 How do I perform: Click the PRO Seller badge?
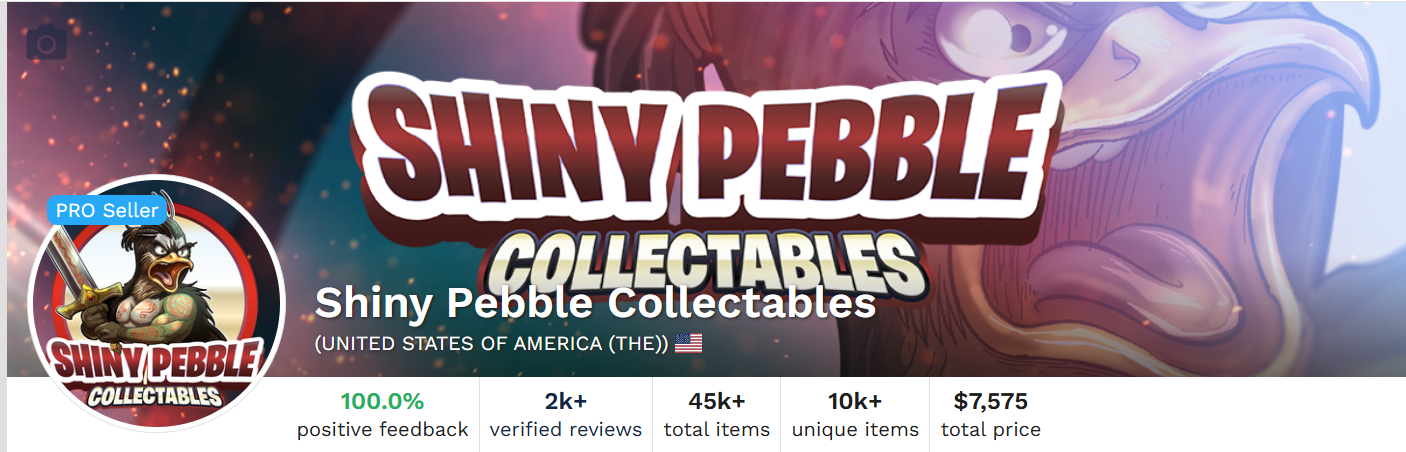tap(107, 210)
